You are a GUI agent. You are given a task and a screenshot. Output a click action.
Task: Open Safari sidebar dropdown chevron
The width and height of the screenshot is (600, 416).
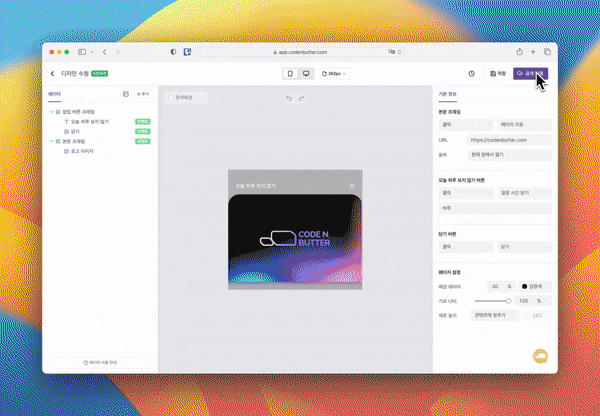click(x=92, y=52)
